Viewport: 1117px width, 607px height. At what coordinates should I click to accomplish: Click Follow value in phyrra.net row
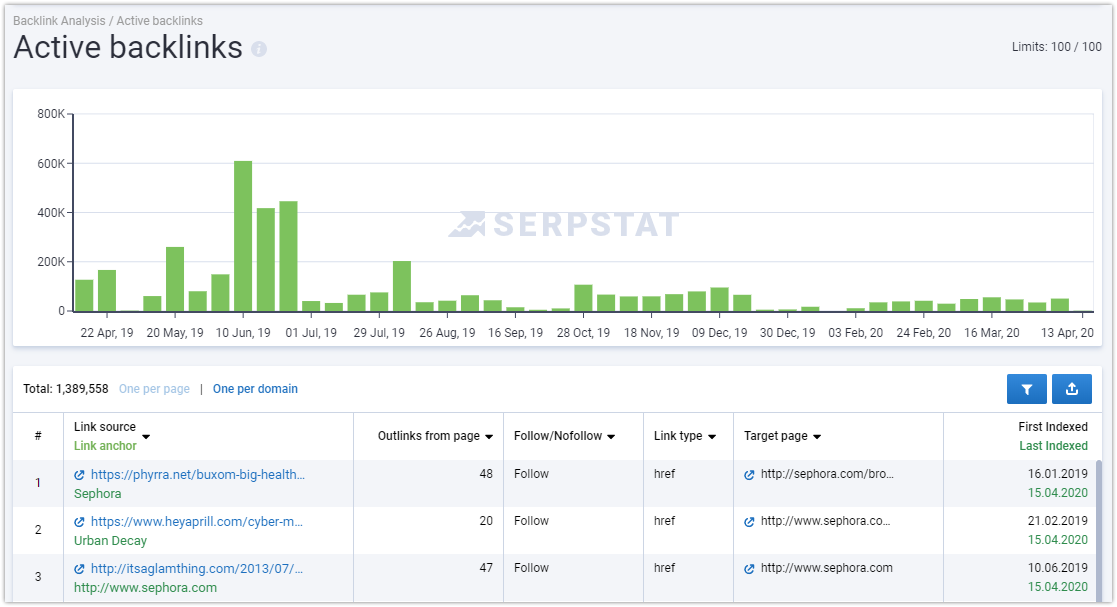[x=531, y=474]
